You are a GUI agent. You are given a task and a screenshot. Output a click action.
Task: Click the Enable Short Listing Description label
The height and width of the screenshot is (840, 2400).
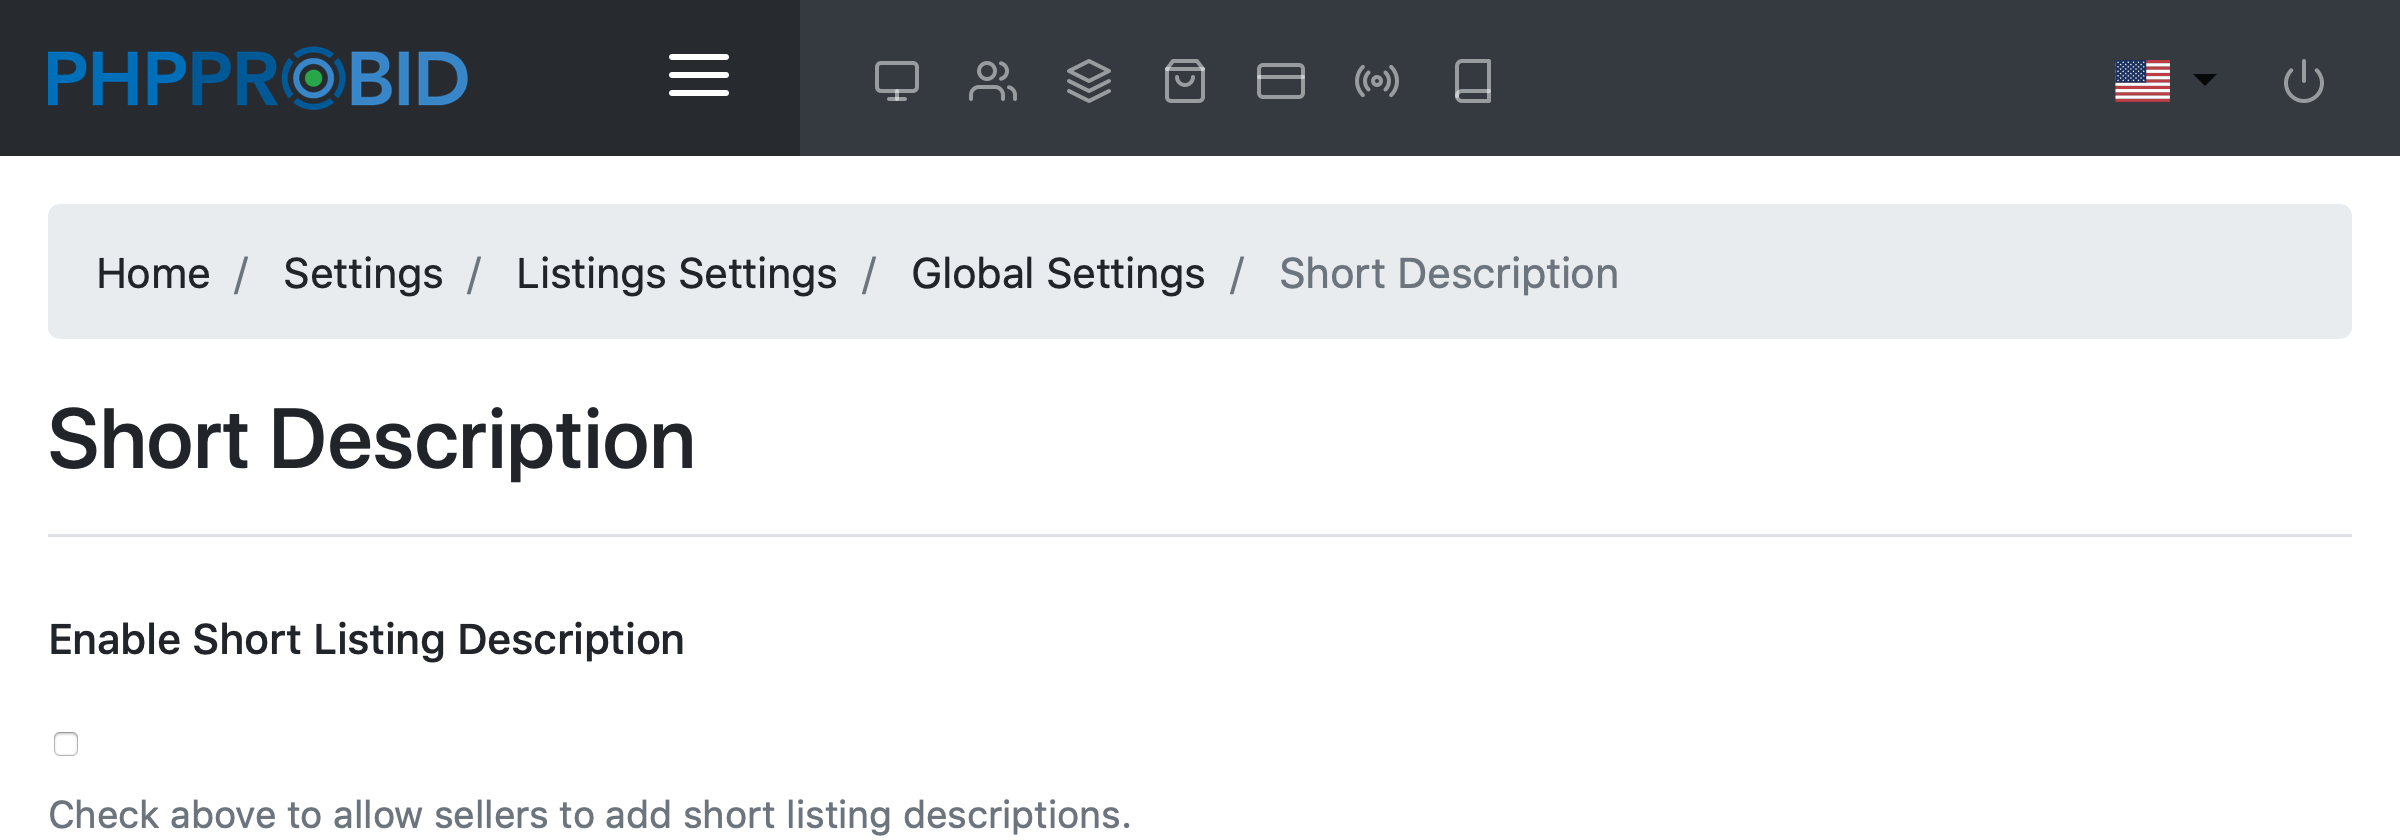366,640
